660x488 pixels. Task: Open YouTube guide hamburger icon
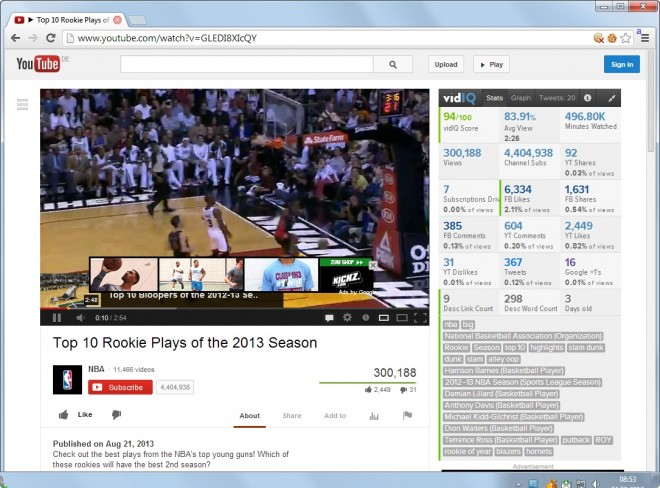(22, 104)
